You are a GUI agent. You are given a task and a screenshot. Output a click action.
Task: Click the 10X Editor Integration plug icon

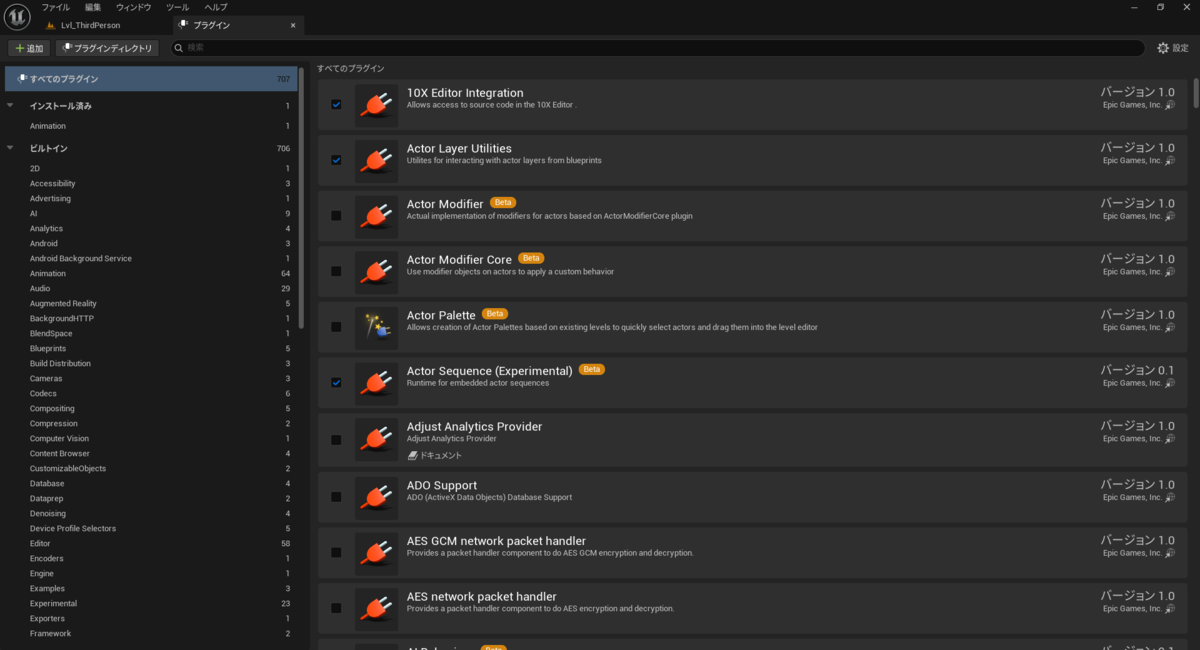(376, 105)
